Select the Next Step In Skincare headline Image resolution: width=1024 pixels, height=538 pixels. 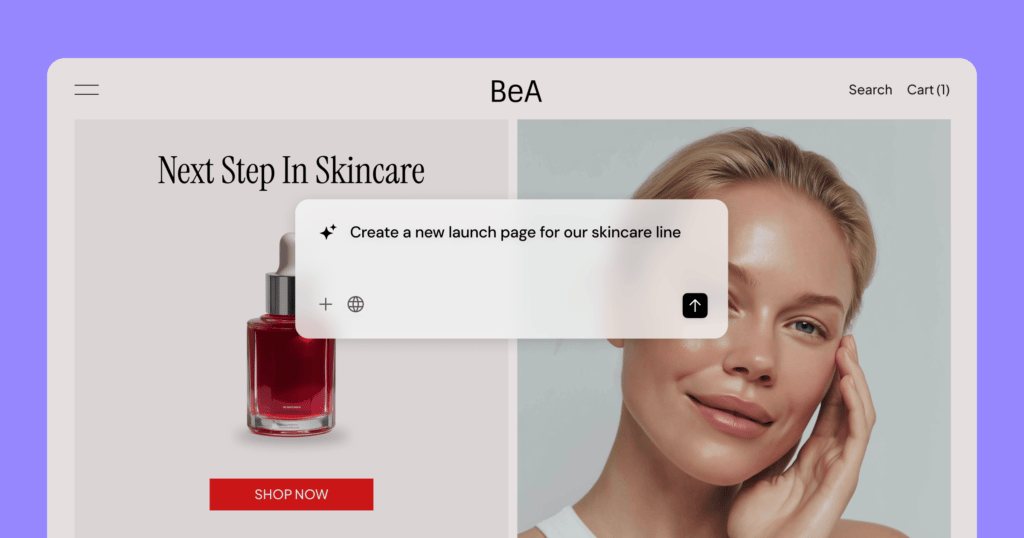[291, 170]
